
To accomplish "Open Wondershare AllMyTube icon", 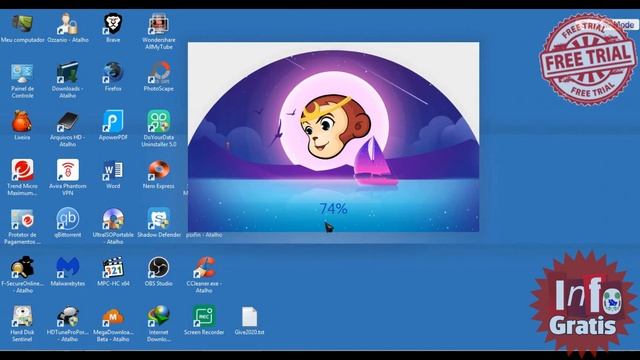I will (x=159, y=24).
